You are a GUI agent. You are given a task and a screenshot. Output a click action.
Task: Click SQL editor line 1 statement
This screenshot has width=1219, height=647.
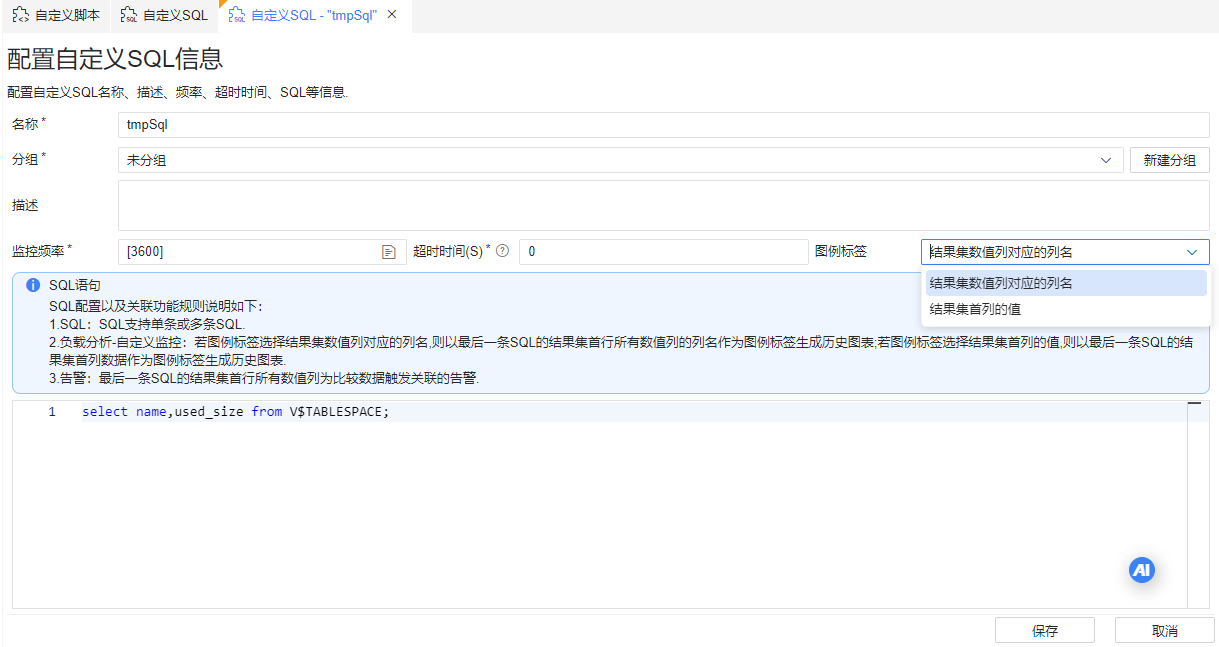235,412
